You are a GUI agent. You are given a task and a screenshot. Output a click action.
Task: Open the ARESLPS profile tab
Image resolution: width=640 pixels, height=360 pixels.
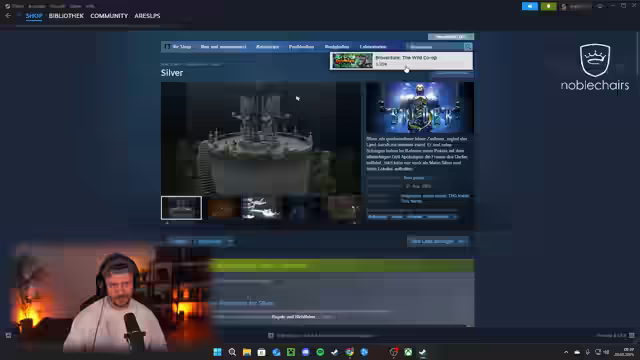coord(147,16)
